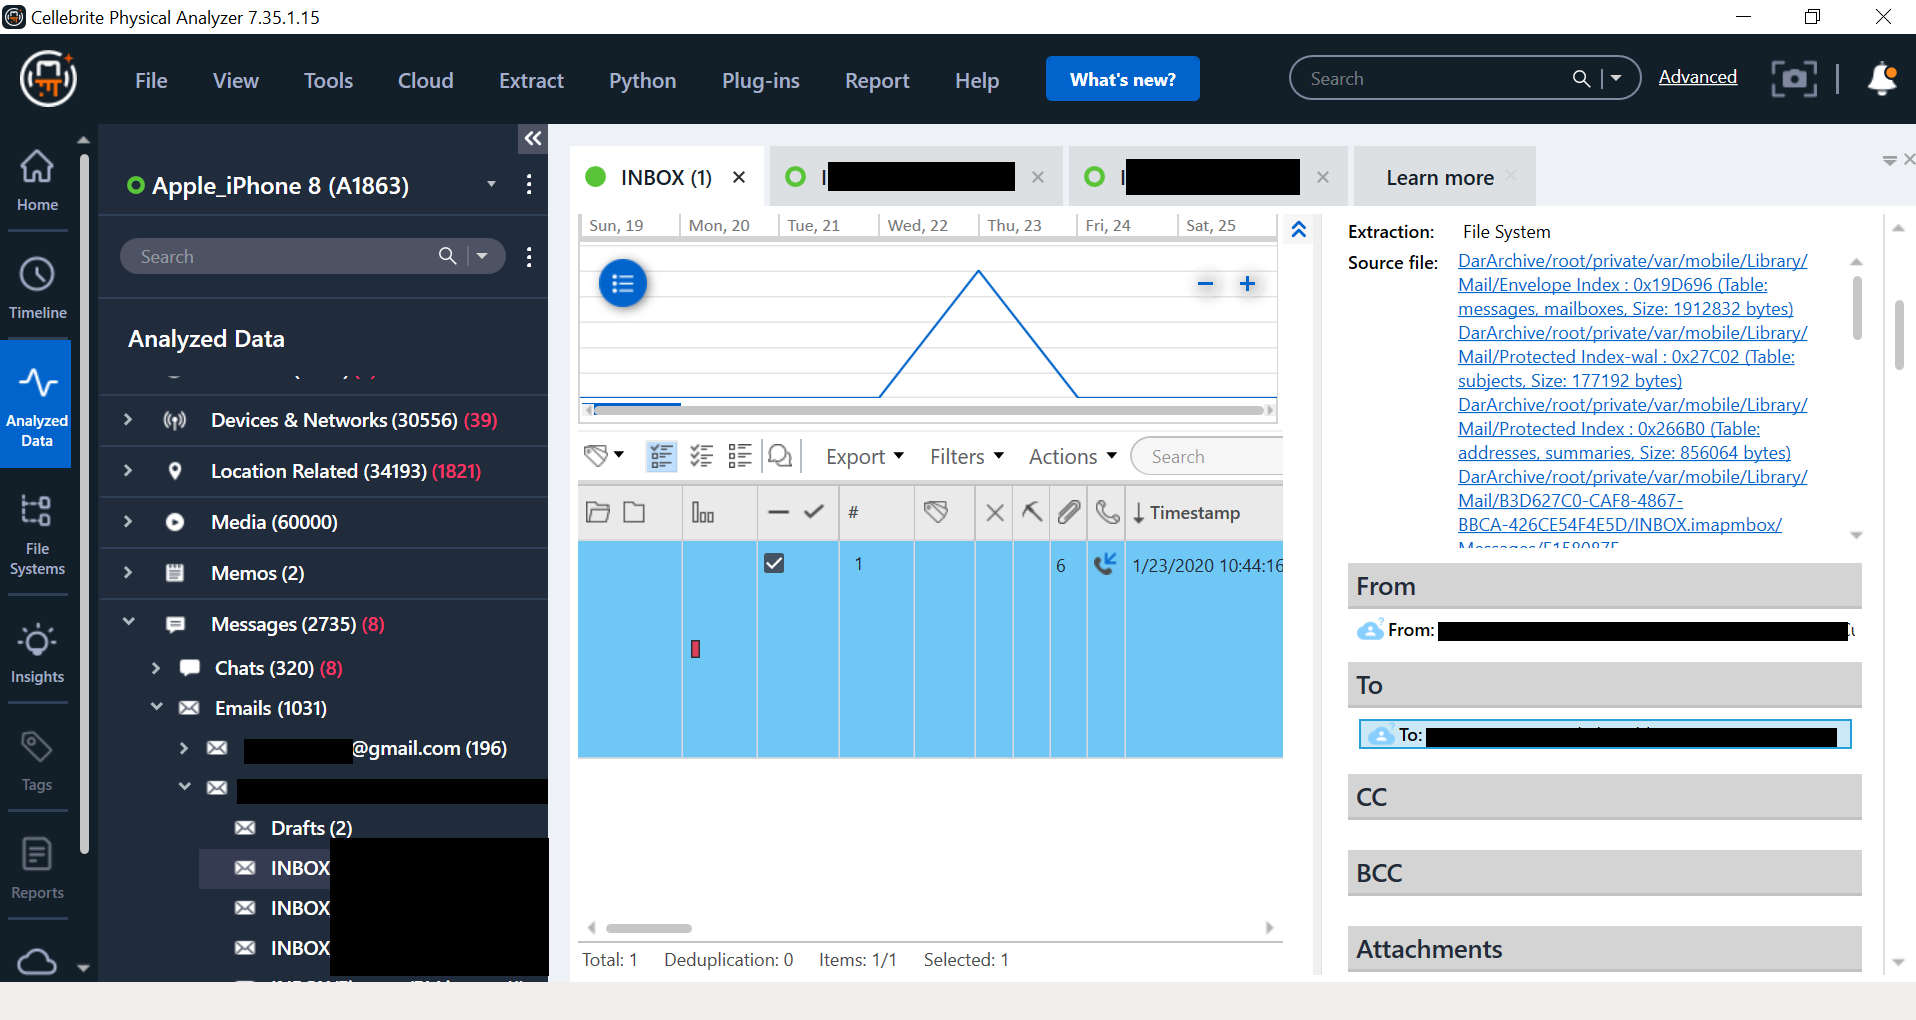This screenshot has width=1916, height=1020.
Task: Open the Python menu
Action: click(642, 80)
